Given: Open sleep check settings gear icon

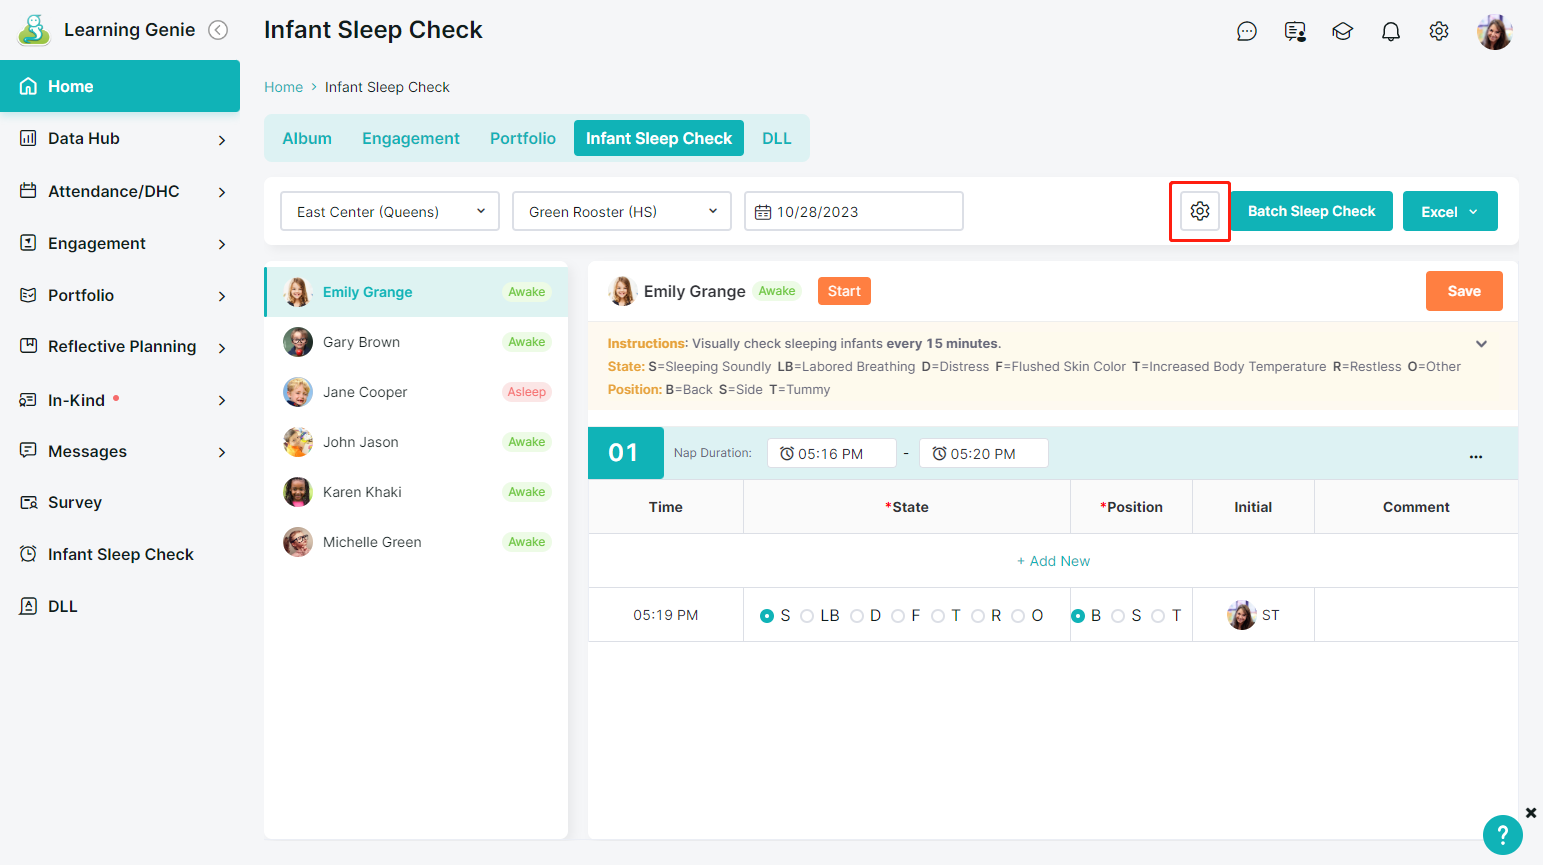Looking at the screenshot, I should (x=1199, y=211).
